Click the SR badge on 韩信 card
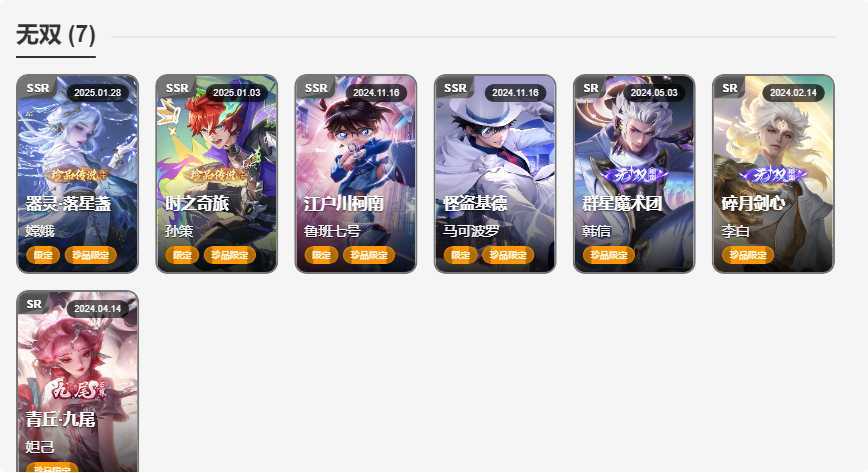Viewport: 868px width, 473px height. 591,88
